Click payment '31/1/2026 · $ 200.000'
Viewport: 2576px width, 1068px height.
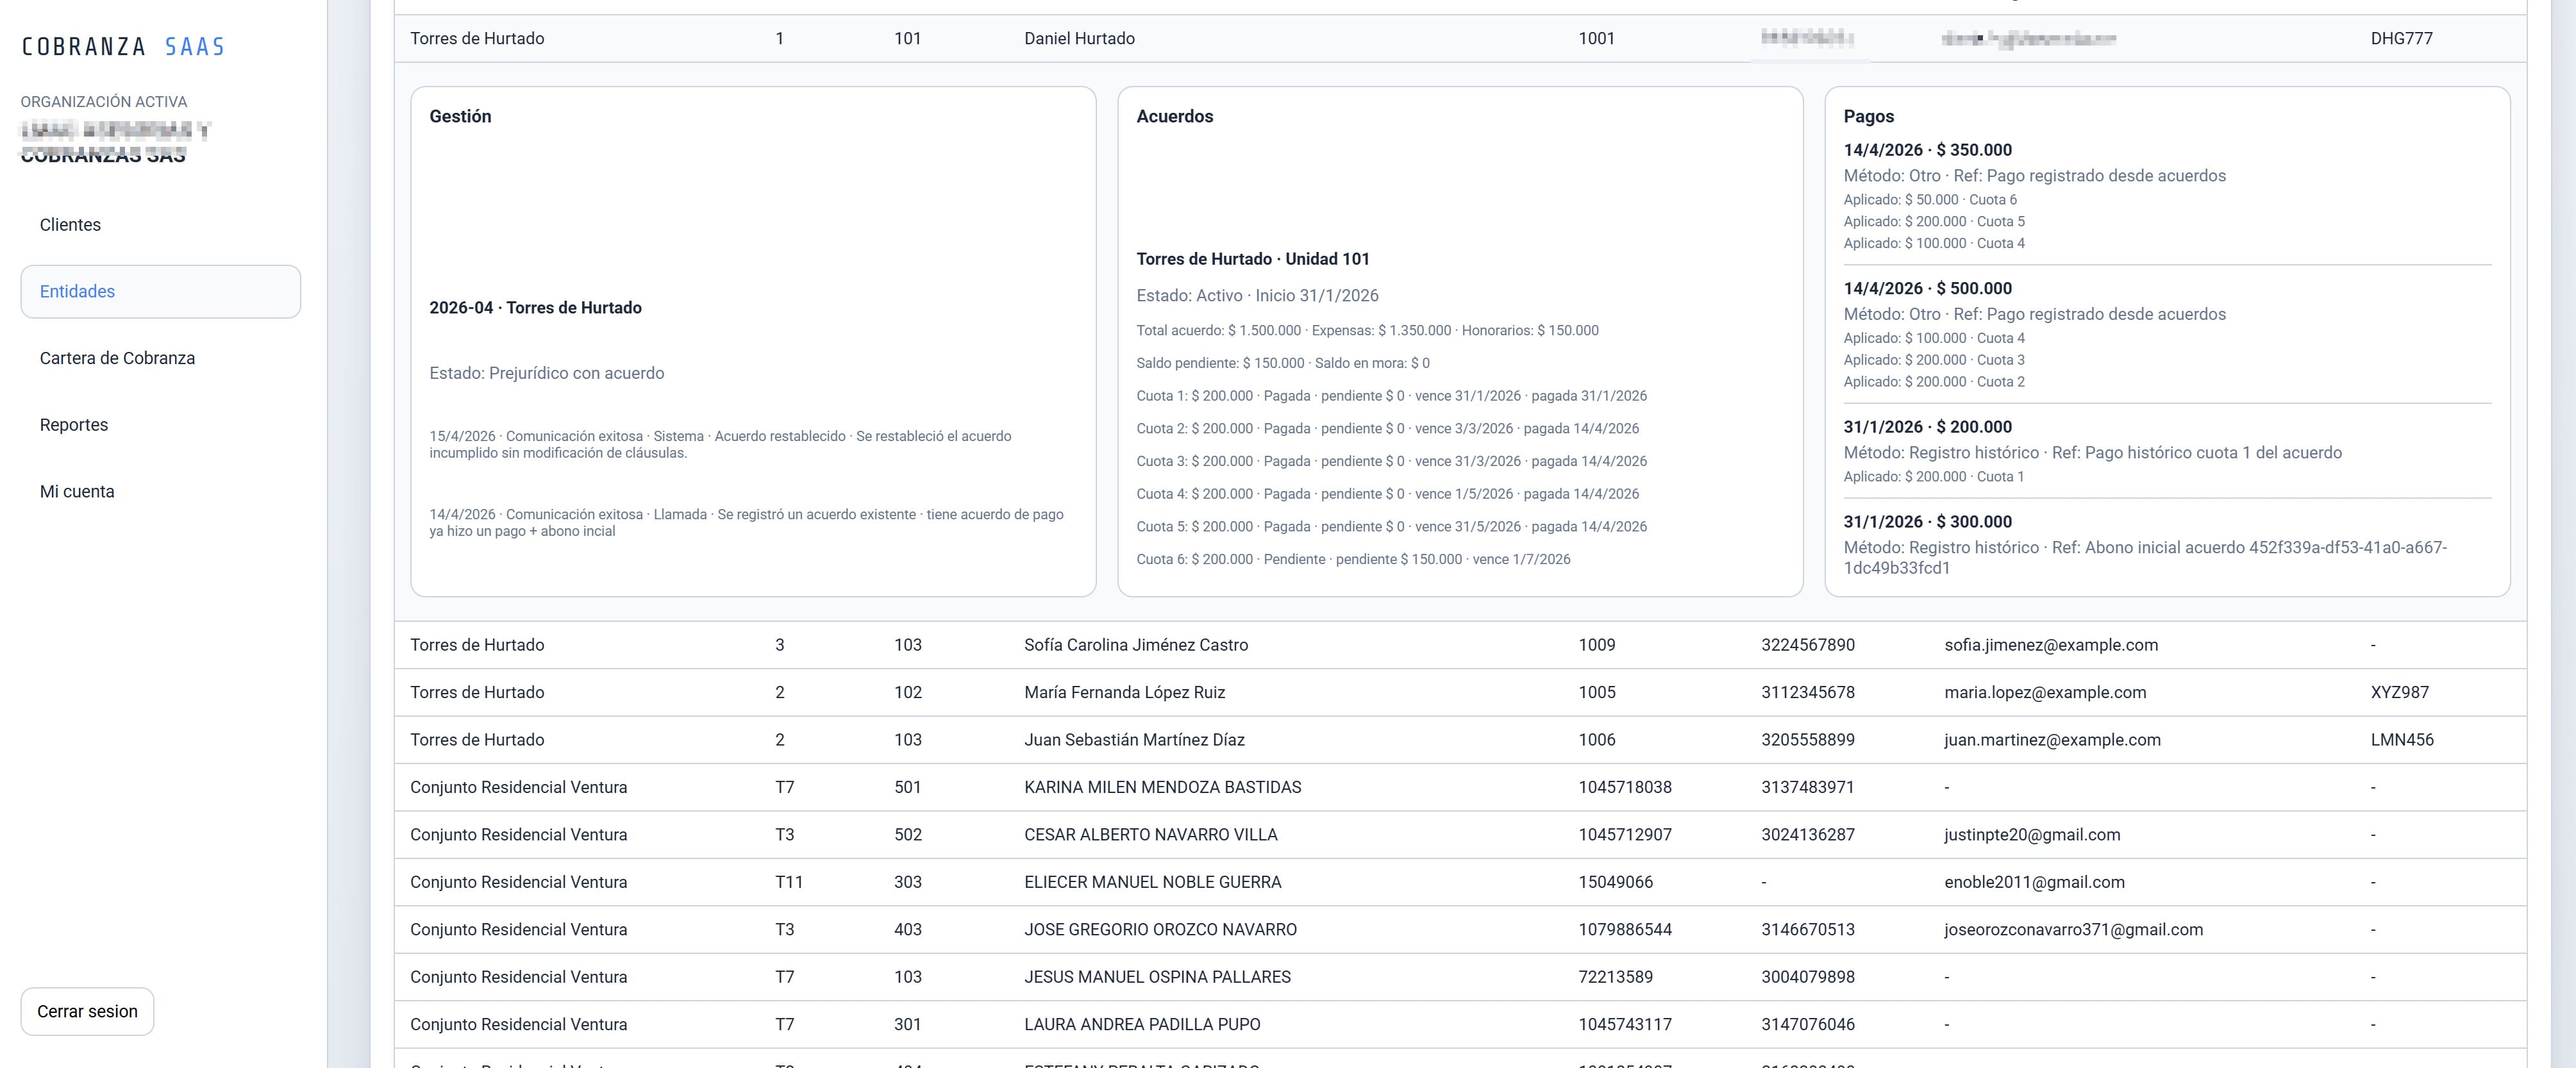(x=1927, y=427)
